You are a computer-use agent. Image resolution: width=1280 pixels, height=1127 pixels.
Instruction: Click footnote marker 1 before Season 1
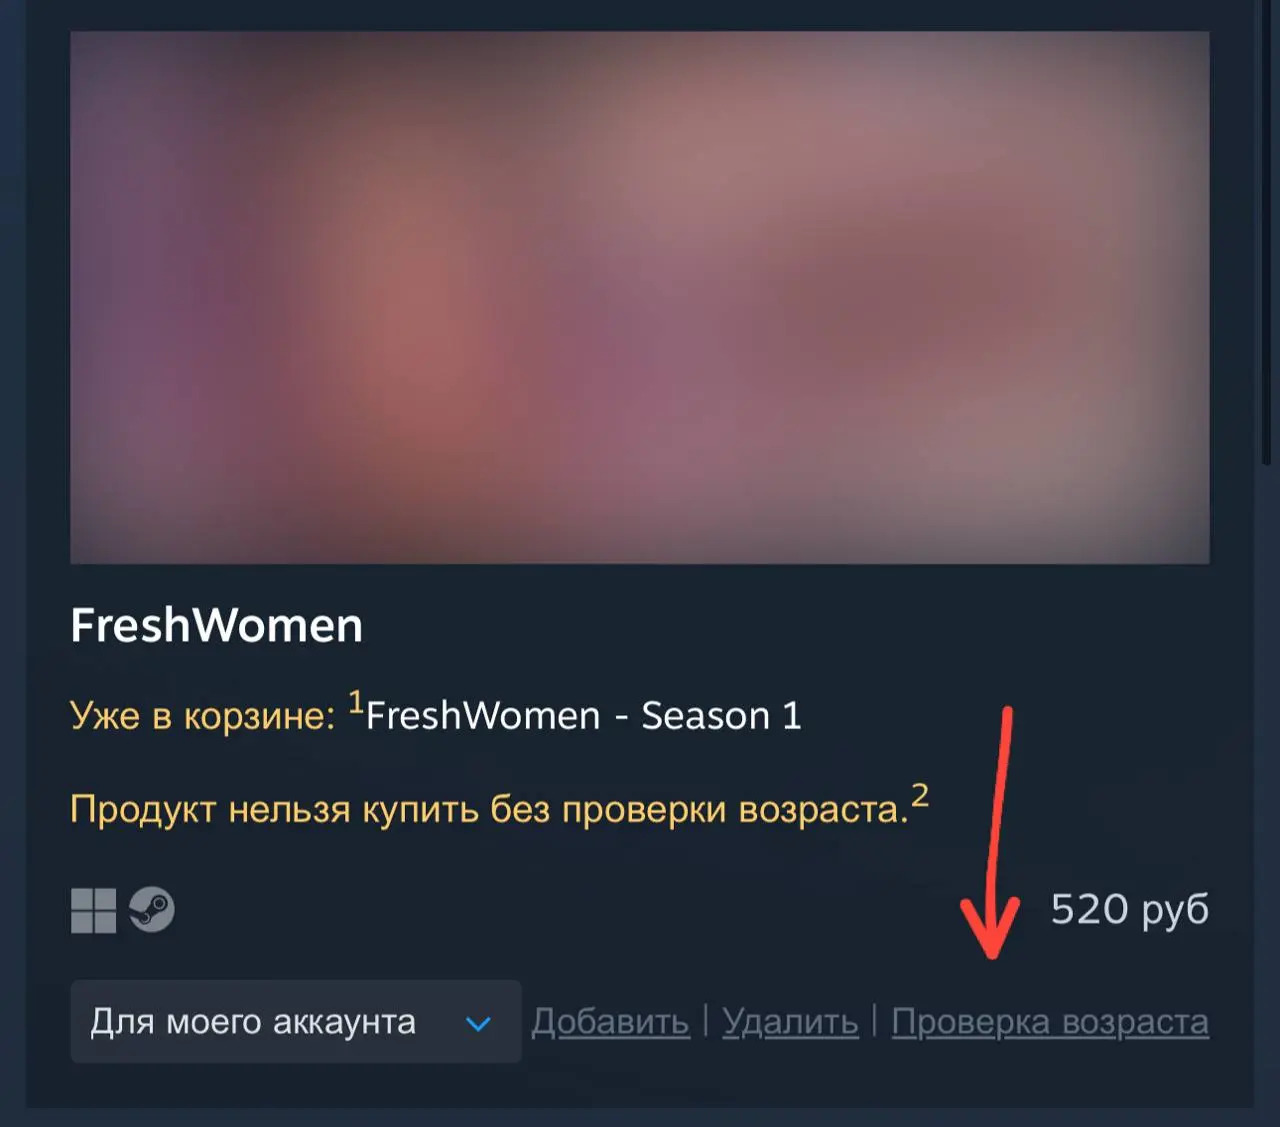[x=355, y=702]
